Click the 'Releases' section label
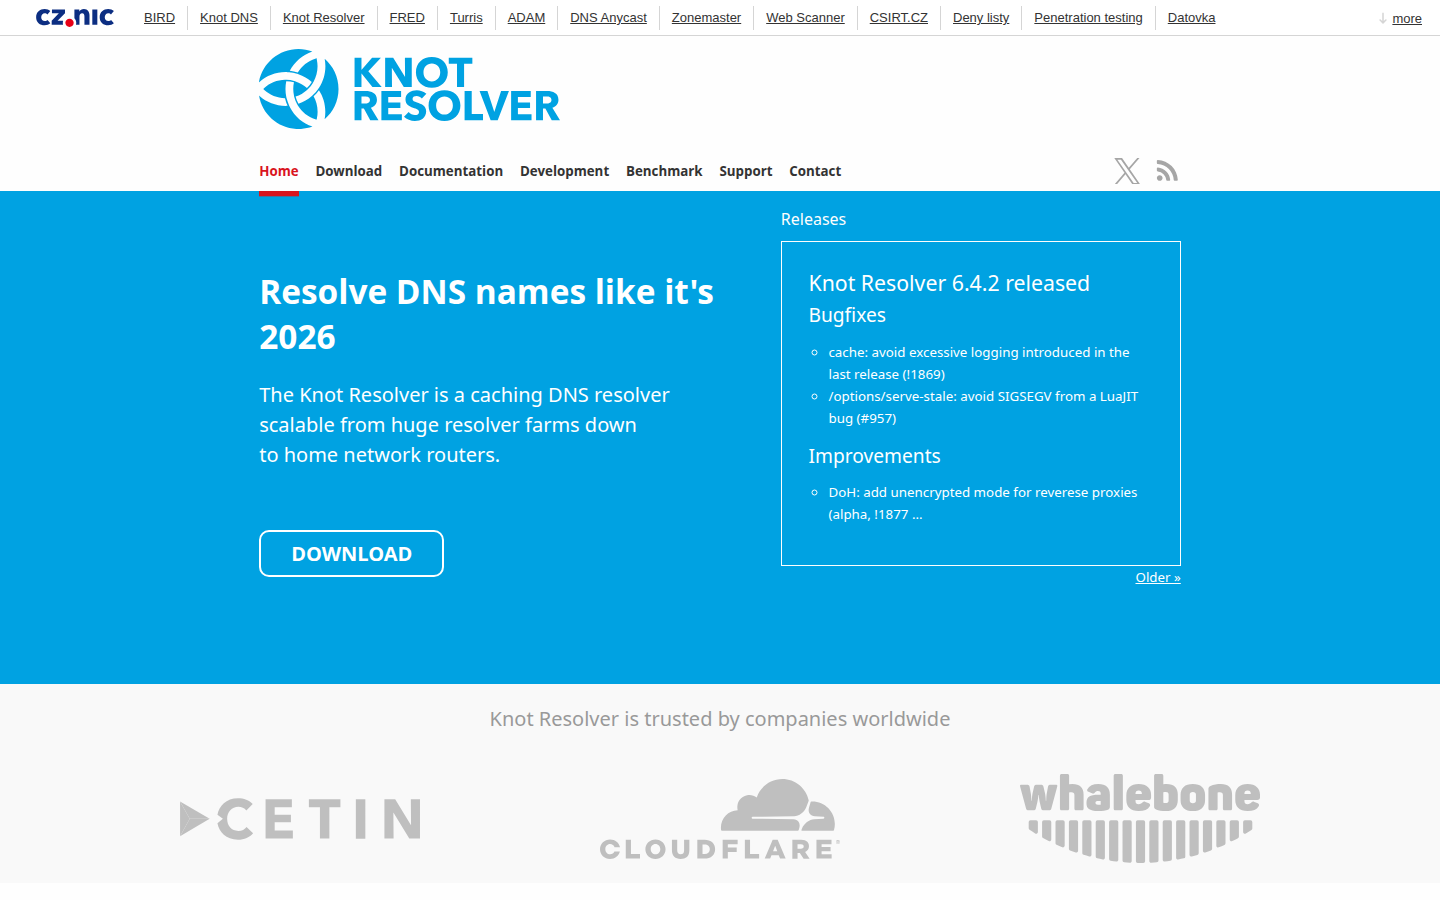Screen dimensions: 1440x900 coord(813,219)
